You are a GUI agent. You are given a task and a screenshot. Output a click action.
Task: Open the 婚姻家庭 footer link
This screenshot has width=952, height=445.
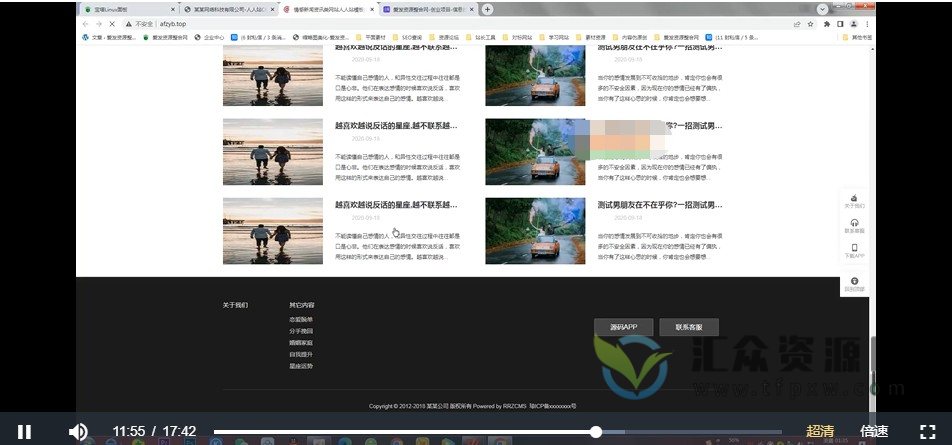(301, 343)
